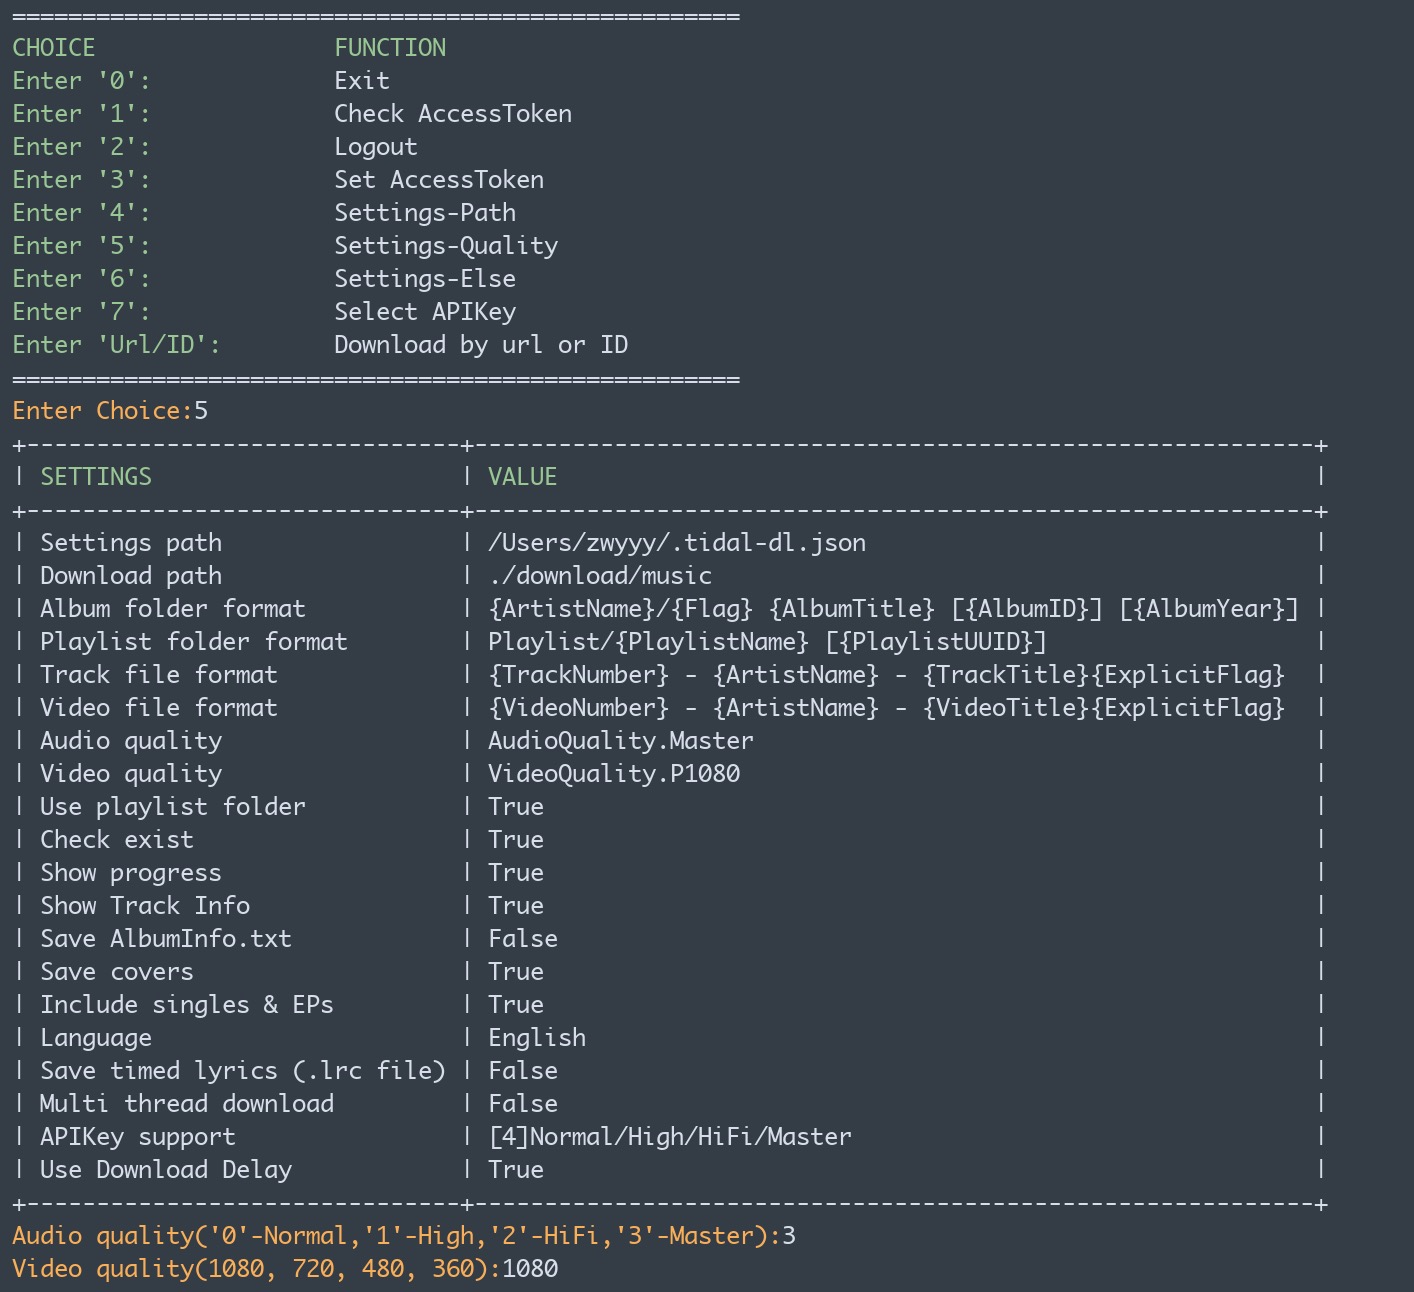Click the "English" language value
This screenshot has width=1414, height=1292.
(x=537, y=1038)
